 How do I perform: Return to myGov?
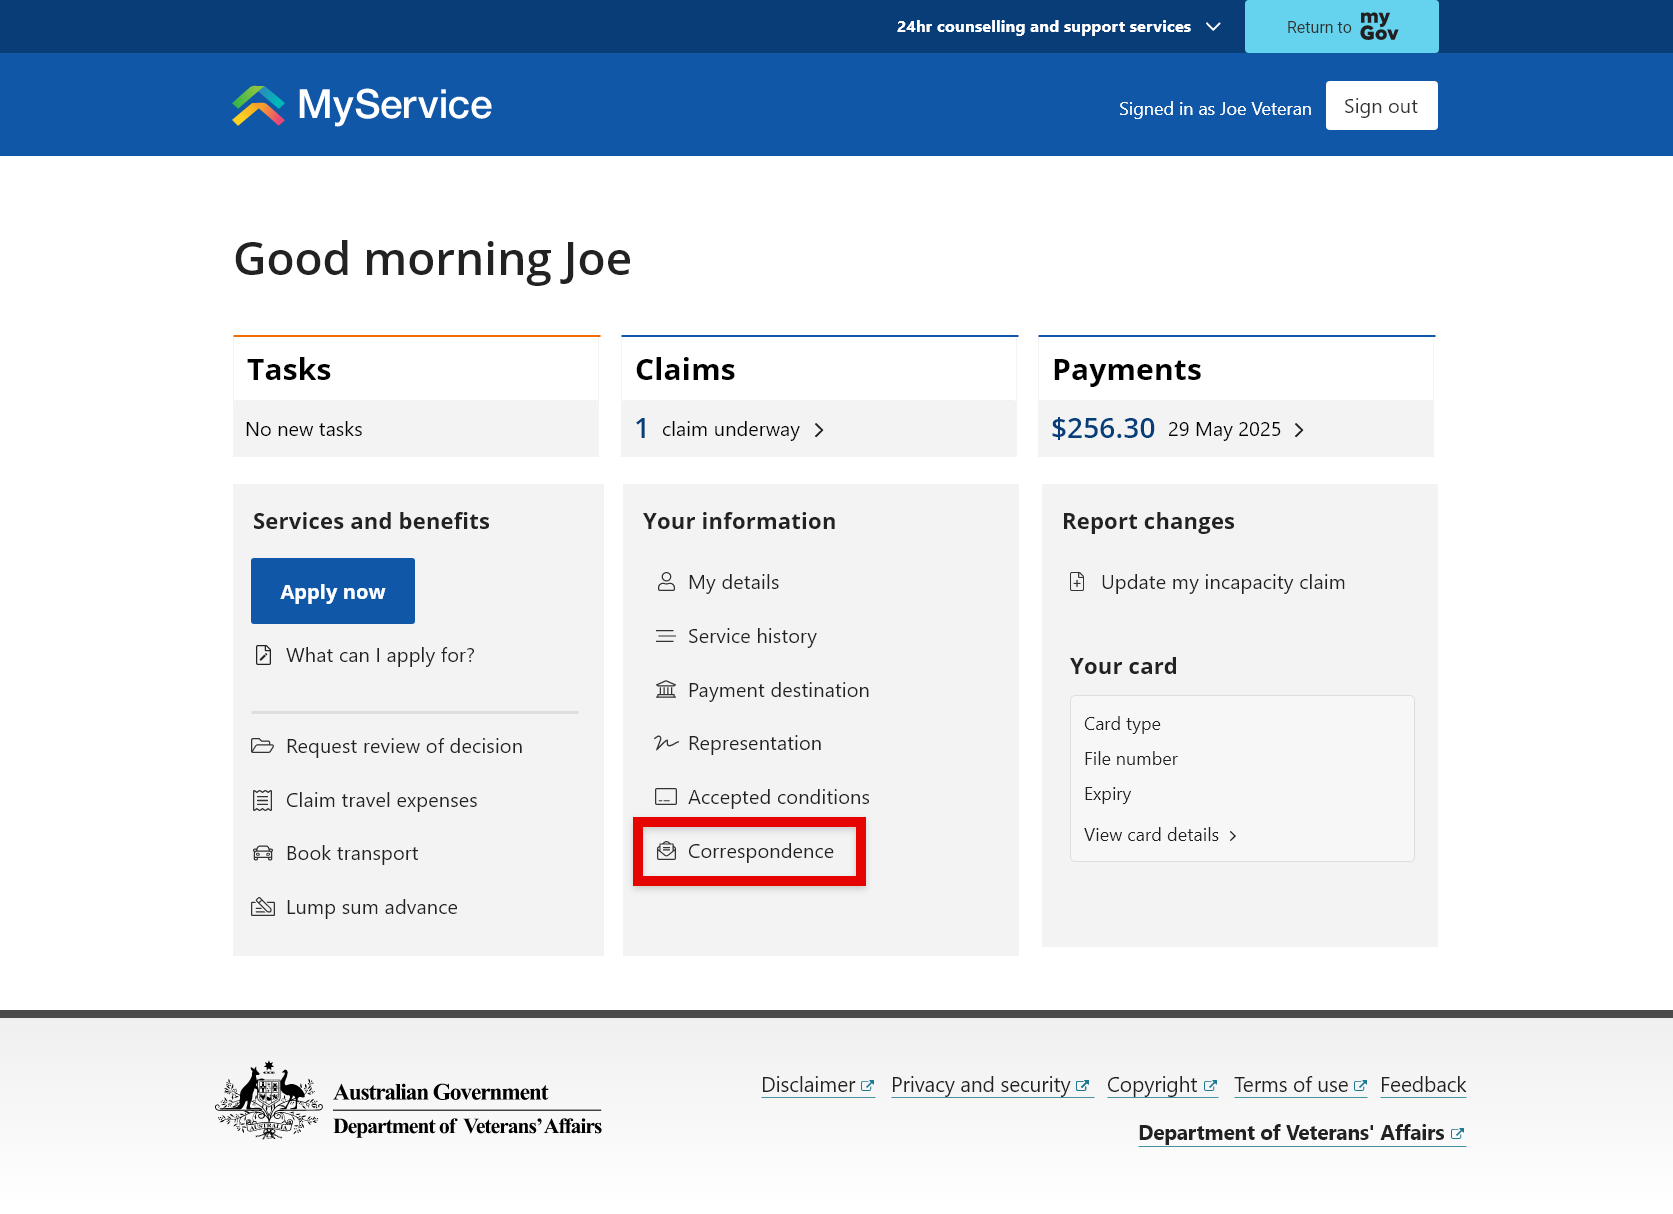pyautogui.click(x=1341, y=26)
